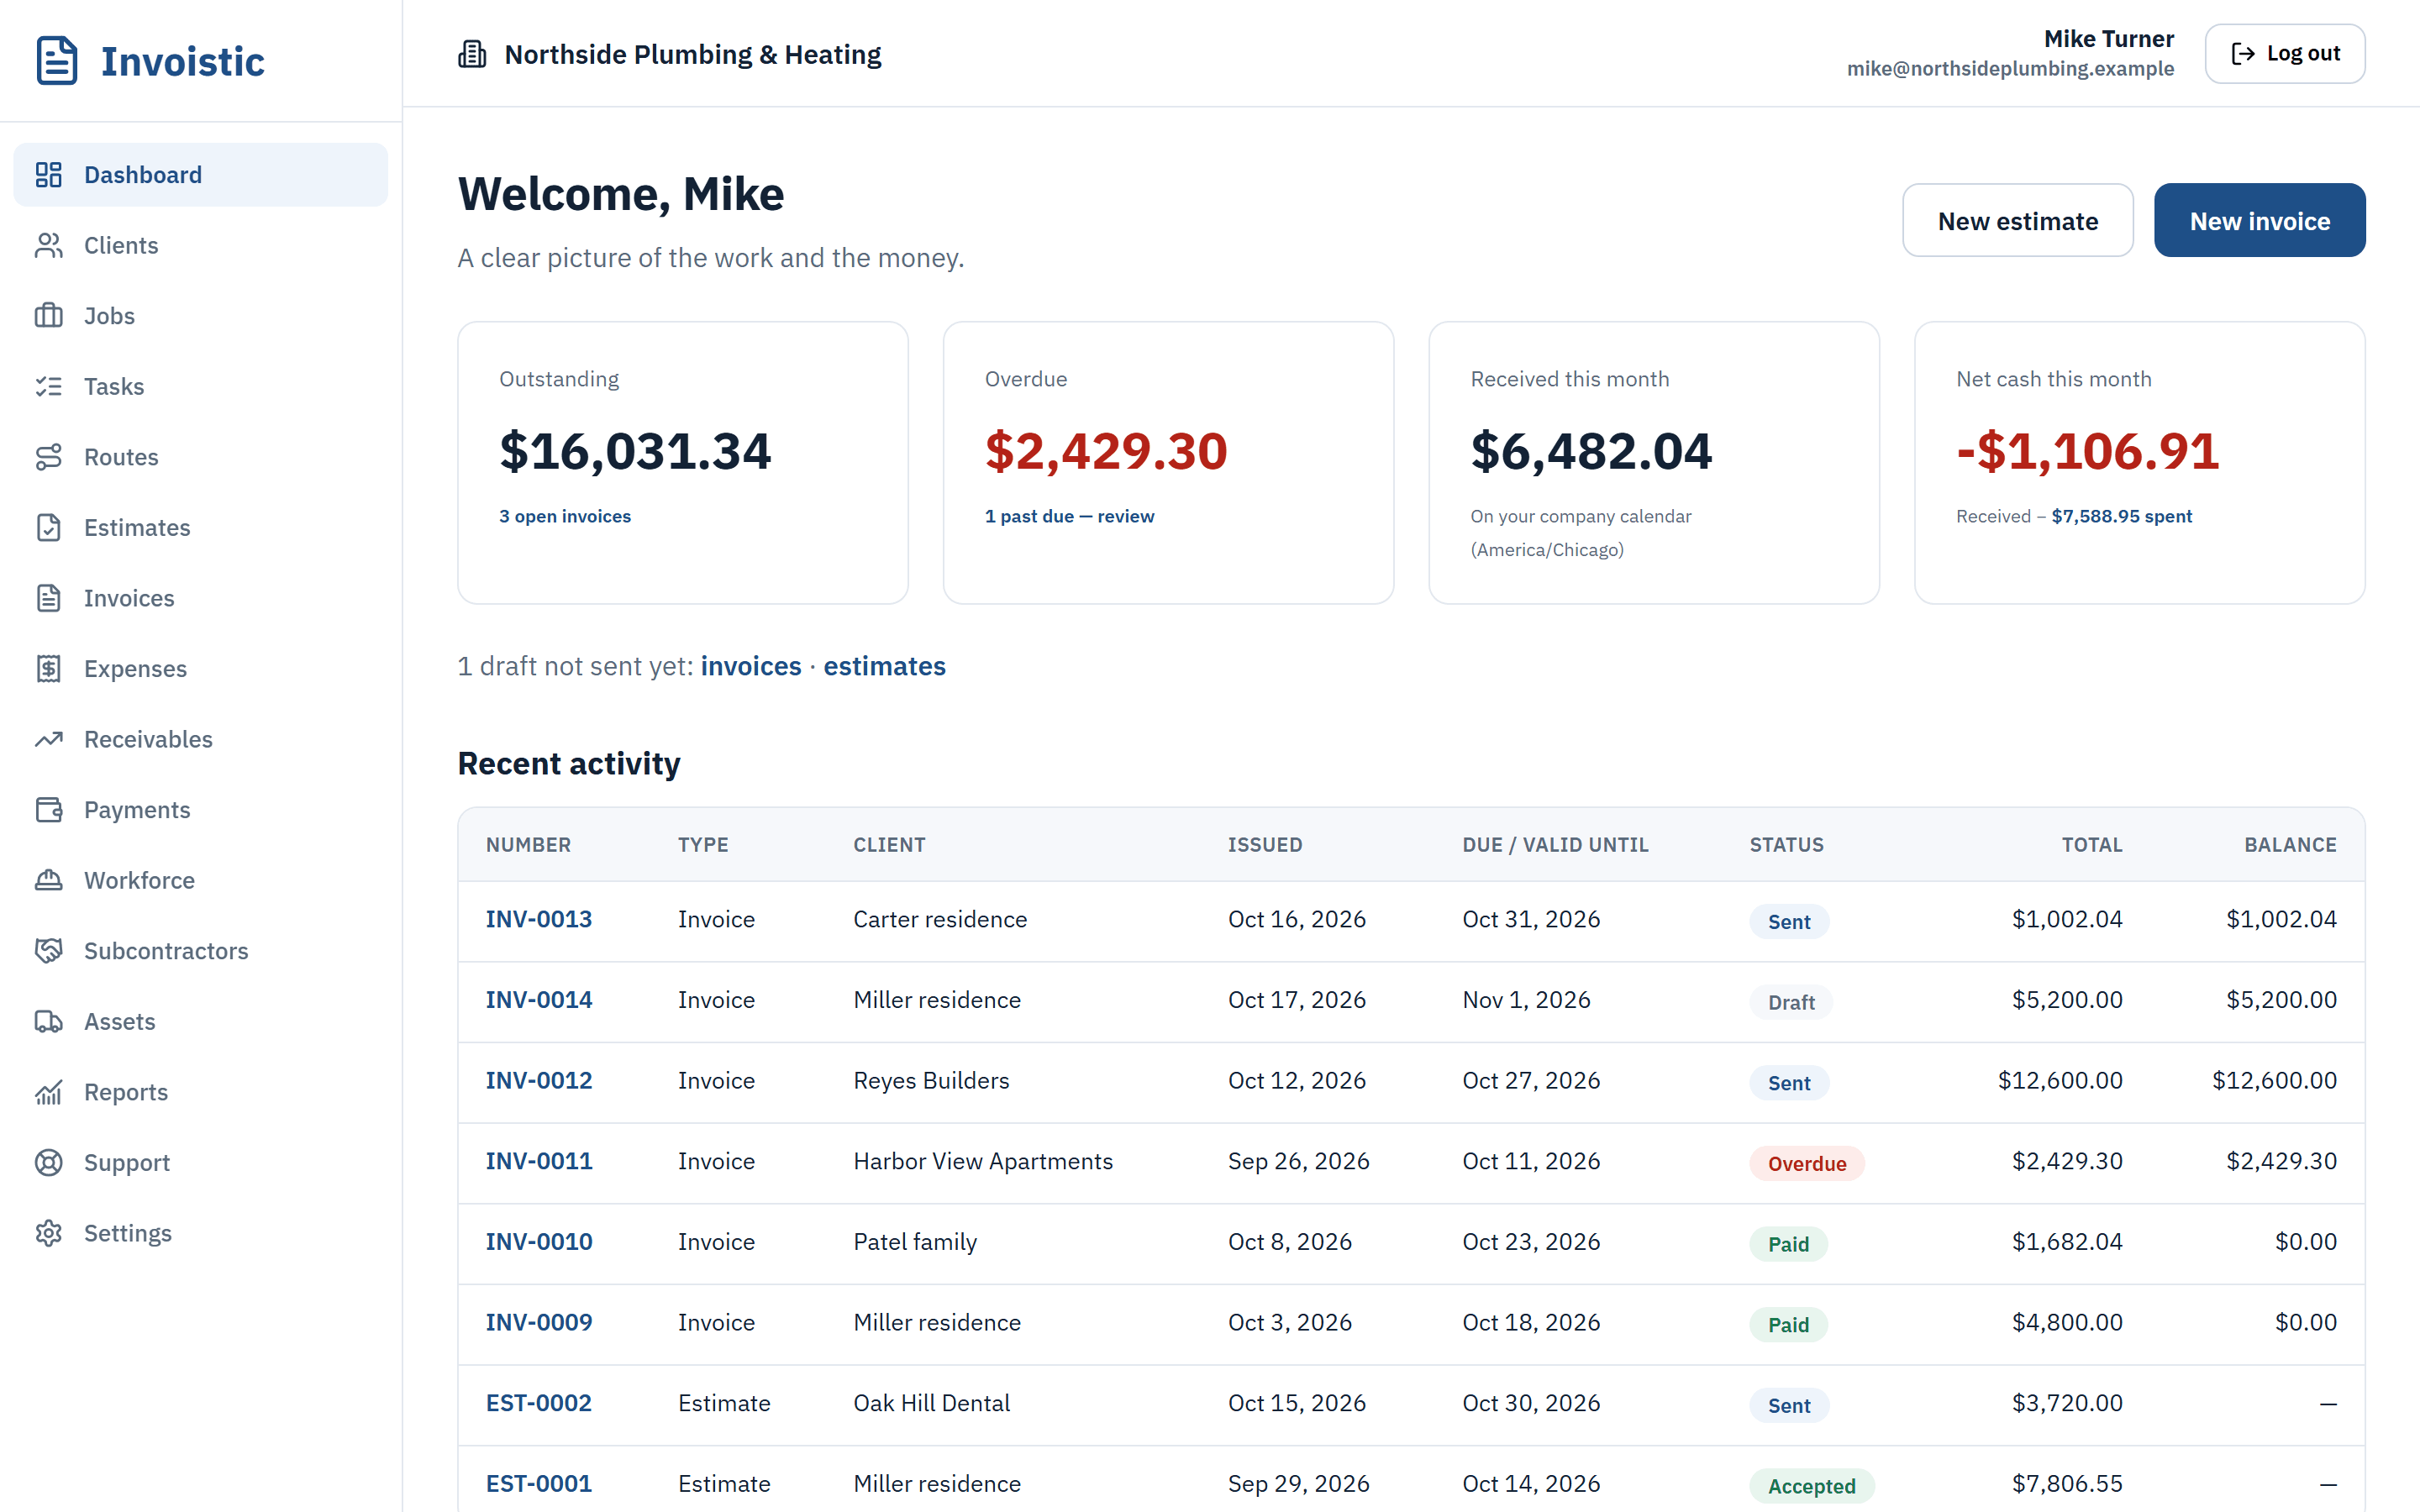Open invoice INV-0013
The width and height of the screenshot is (2420, 1512).
539,919
